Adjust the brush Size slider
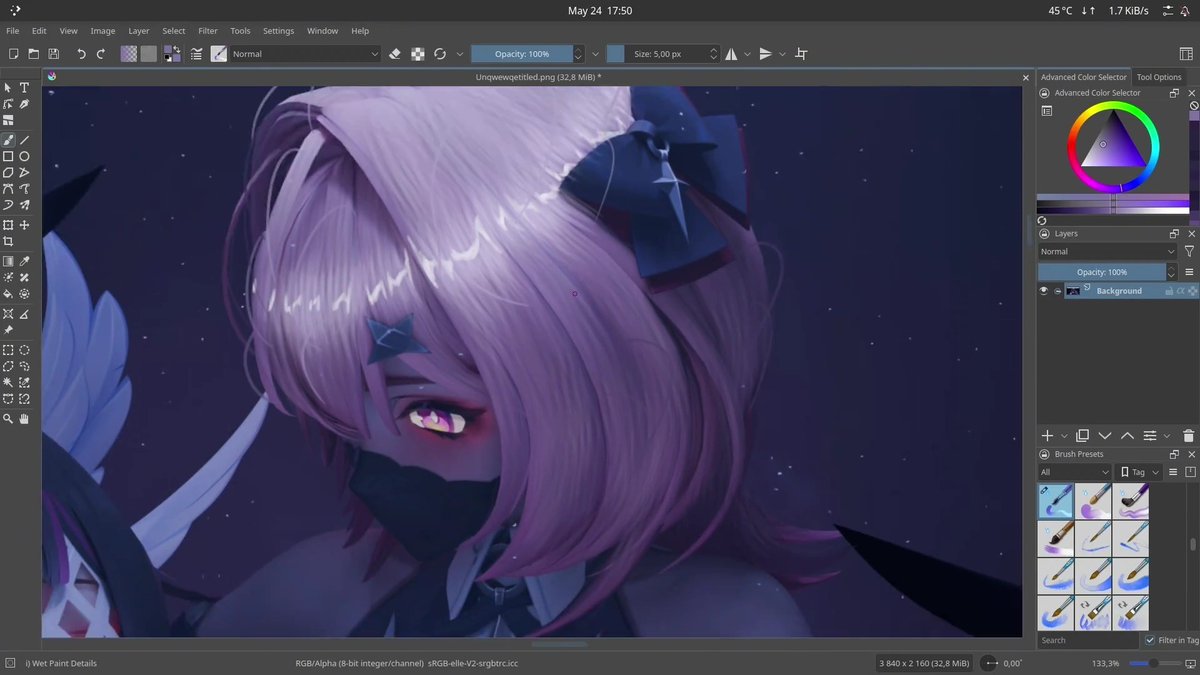 [x=657, y=54]
